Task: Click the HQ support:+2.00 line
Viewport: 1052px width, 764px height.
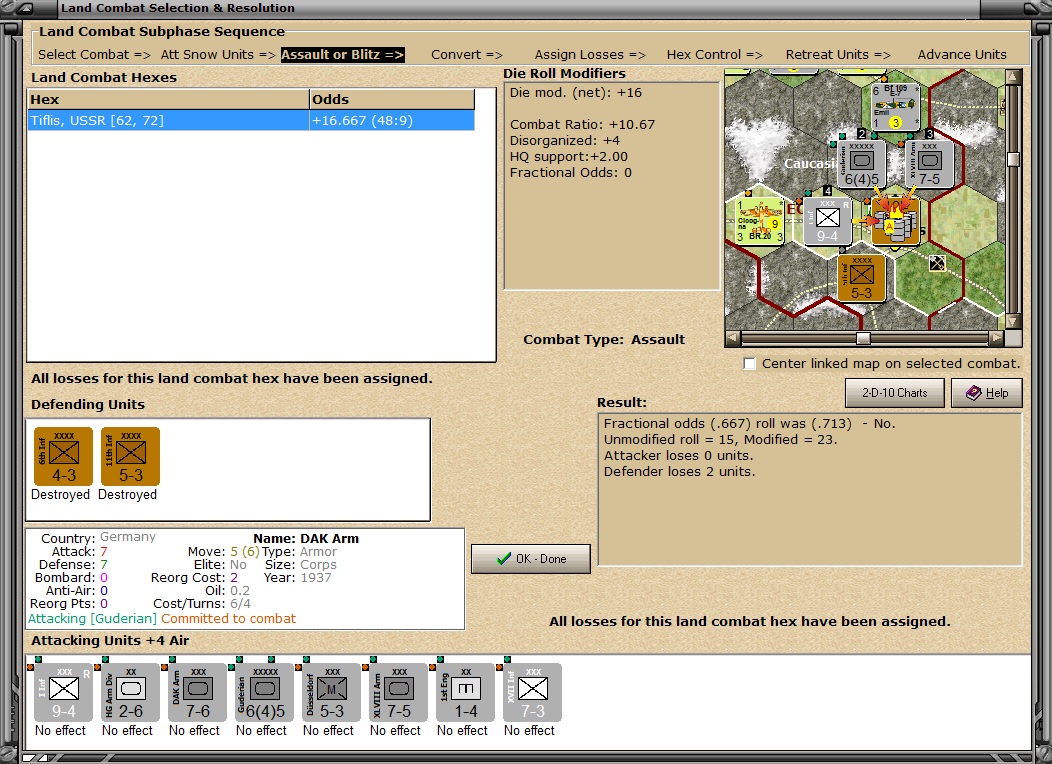Action: pos(569,157)
